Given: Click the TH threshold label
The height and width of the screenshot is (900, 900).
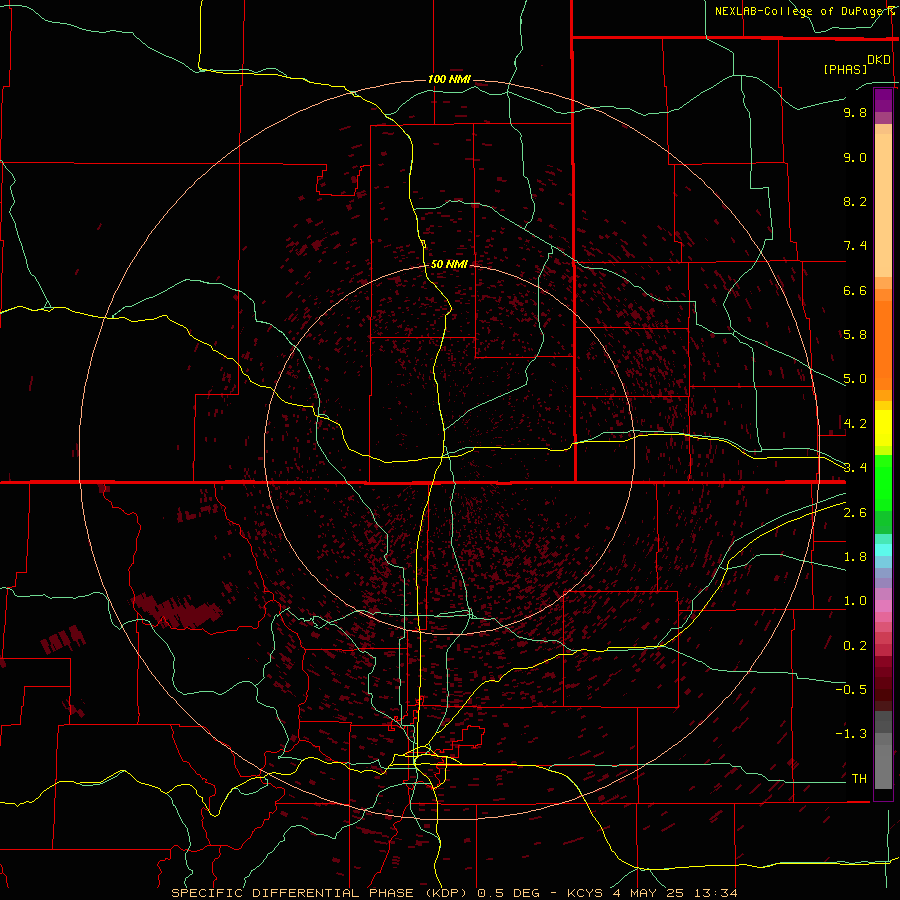Looking at the screenshot, I should (859, 779).
